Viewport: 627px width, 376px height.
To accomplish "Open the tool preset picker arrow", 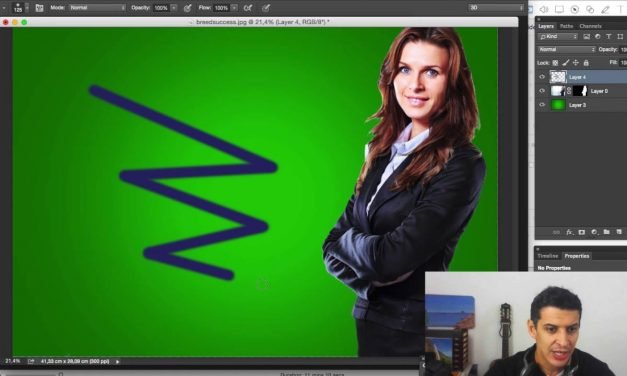I will pyautogui.click(x=4, y=8).
